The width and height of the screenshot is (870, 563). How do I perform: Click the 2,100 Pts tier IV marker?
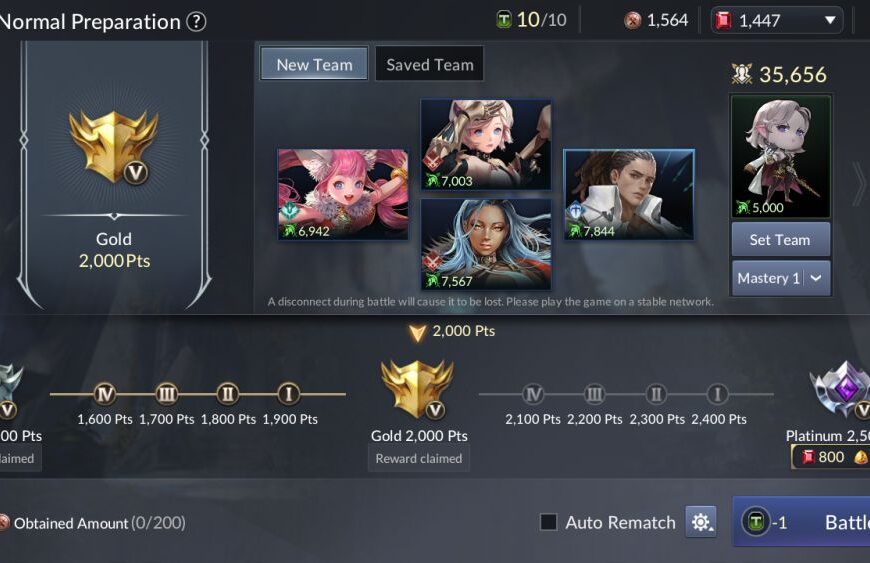click(x=533, y=394)
